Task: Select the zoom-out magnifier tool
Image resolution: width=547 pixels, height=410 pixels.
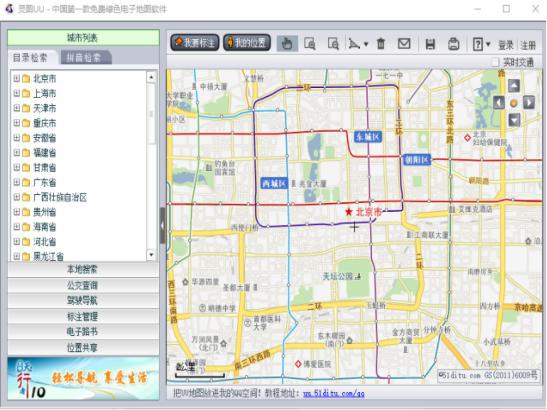Action: click(x=334, y=44)
